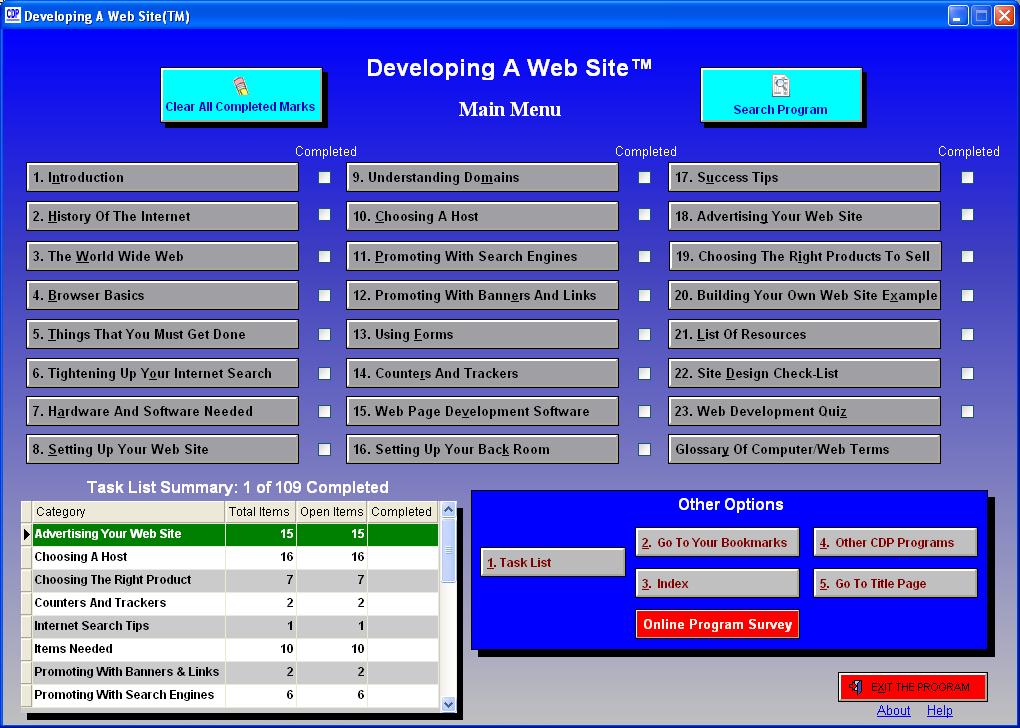
Task: Open 14. Counters And Trackers
Action: click(x=483, y=373)
